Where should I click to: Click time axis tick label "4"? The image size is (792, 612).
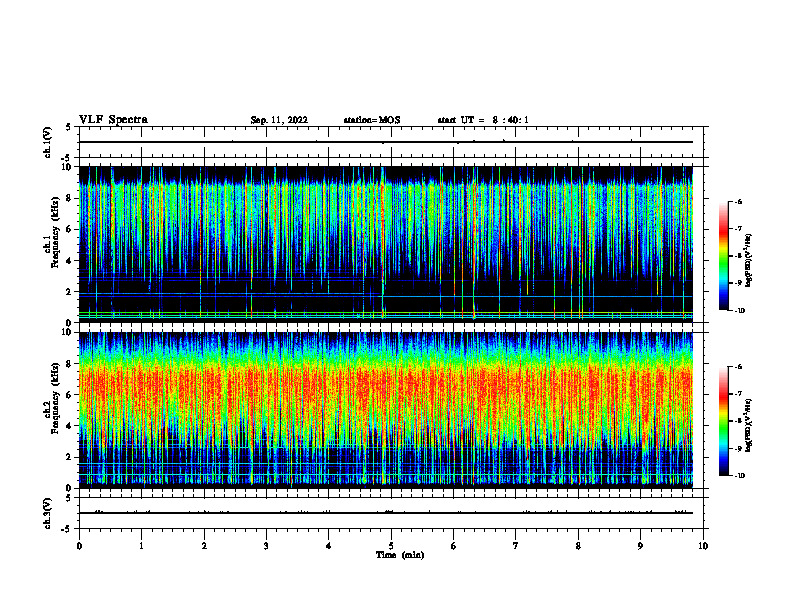coord(329,546)
